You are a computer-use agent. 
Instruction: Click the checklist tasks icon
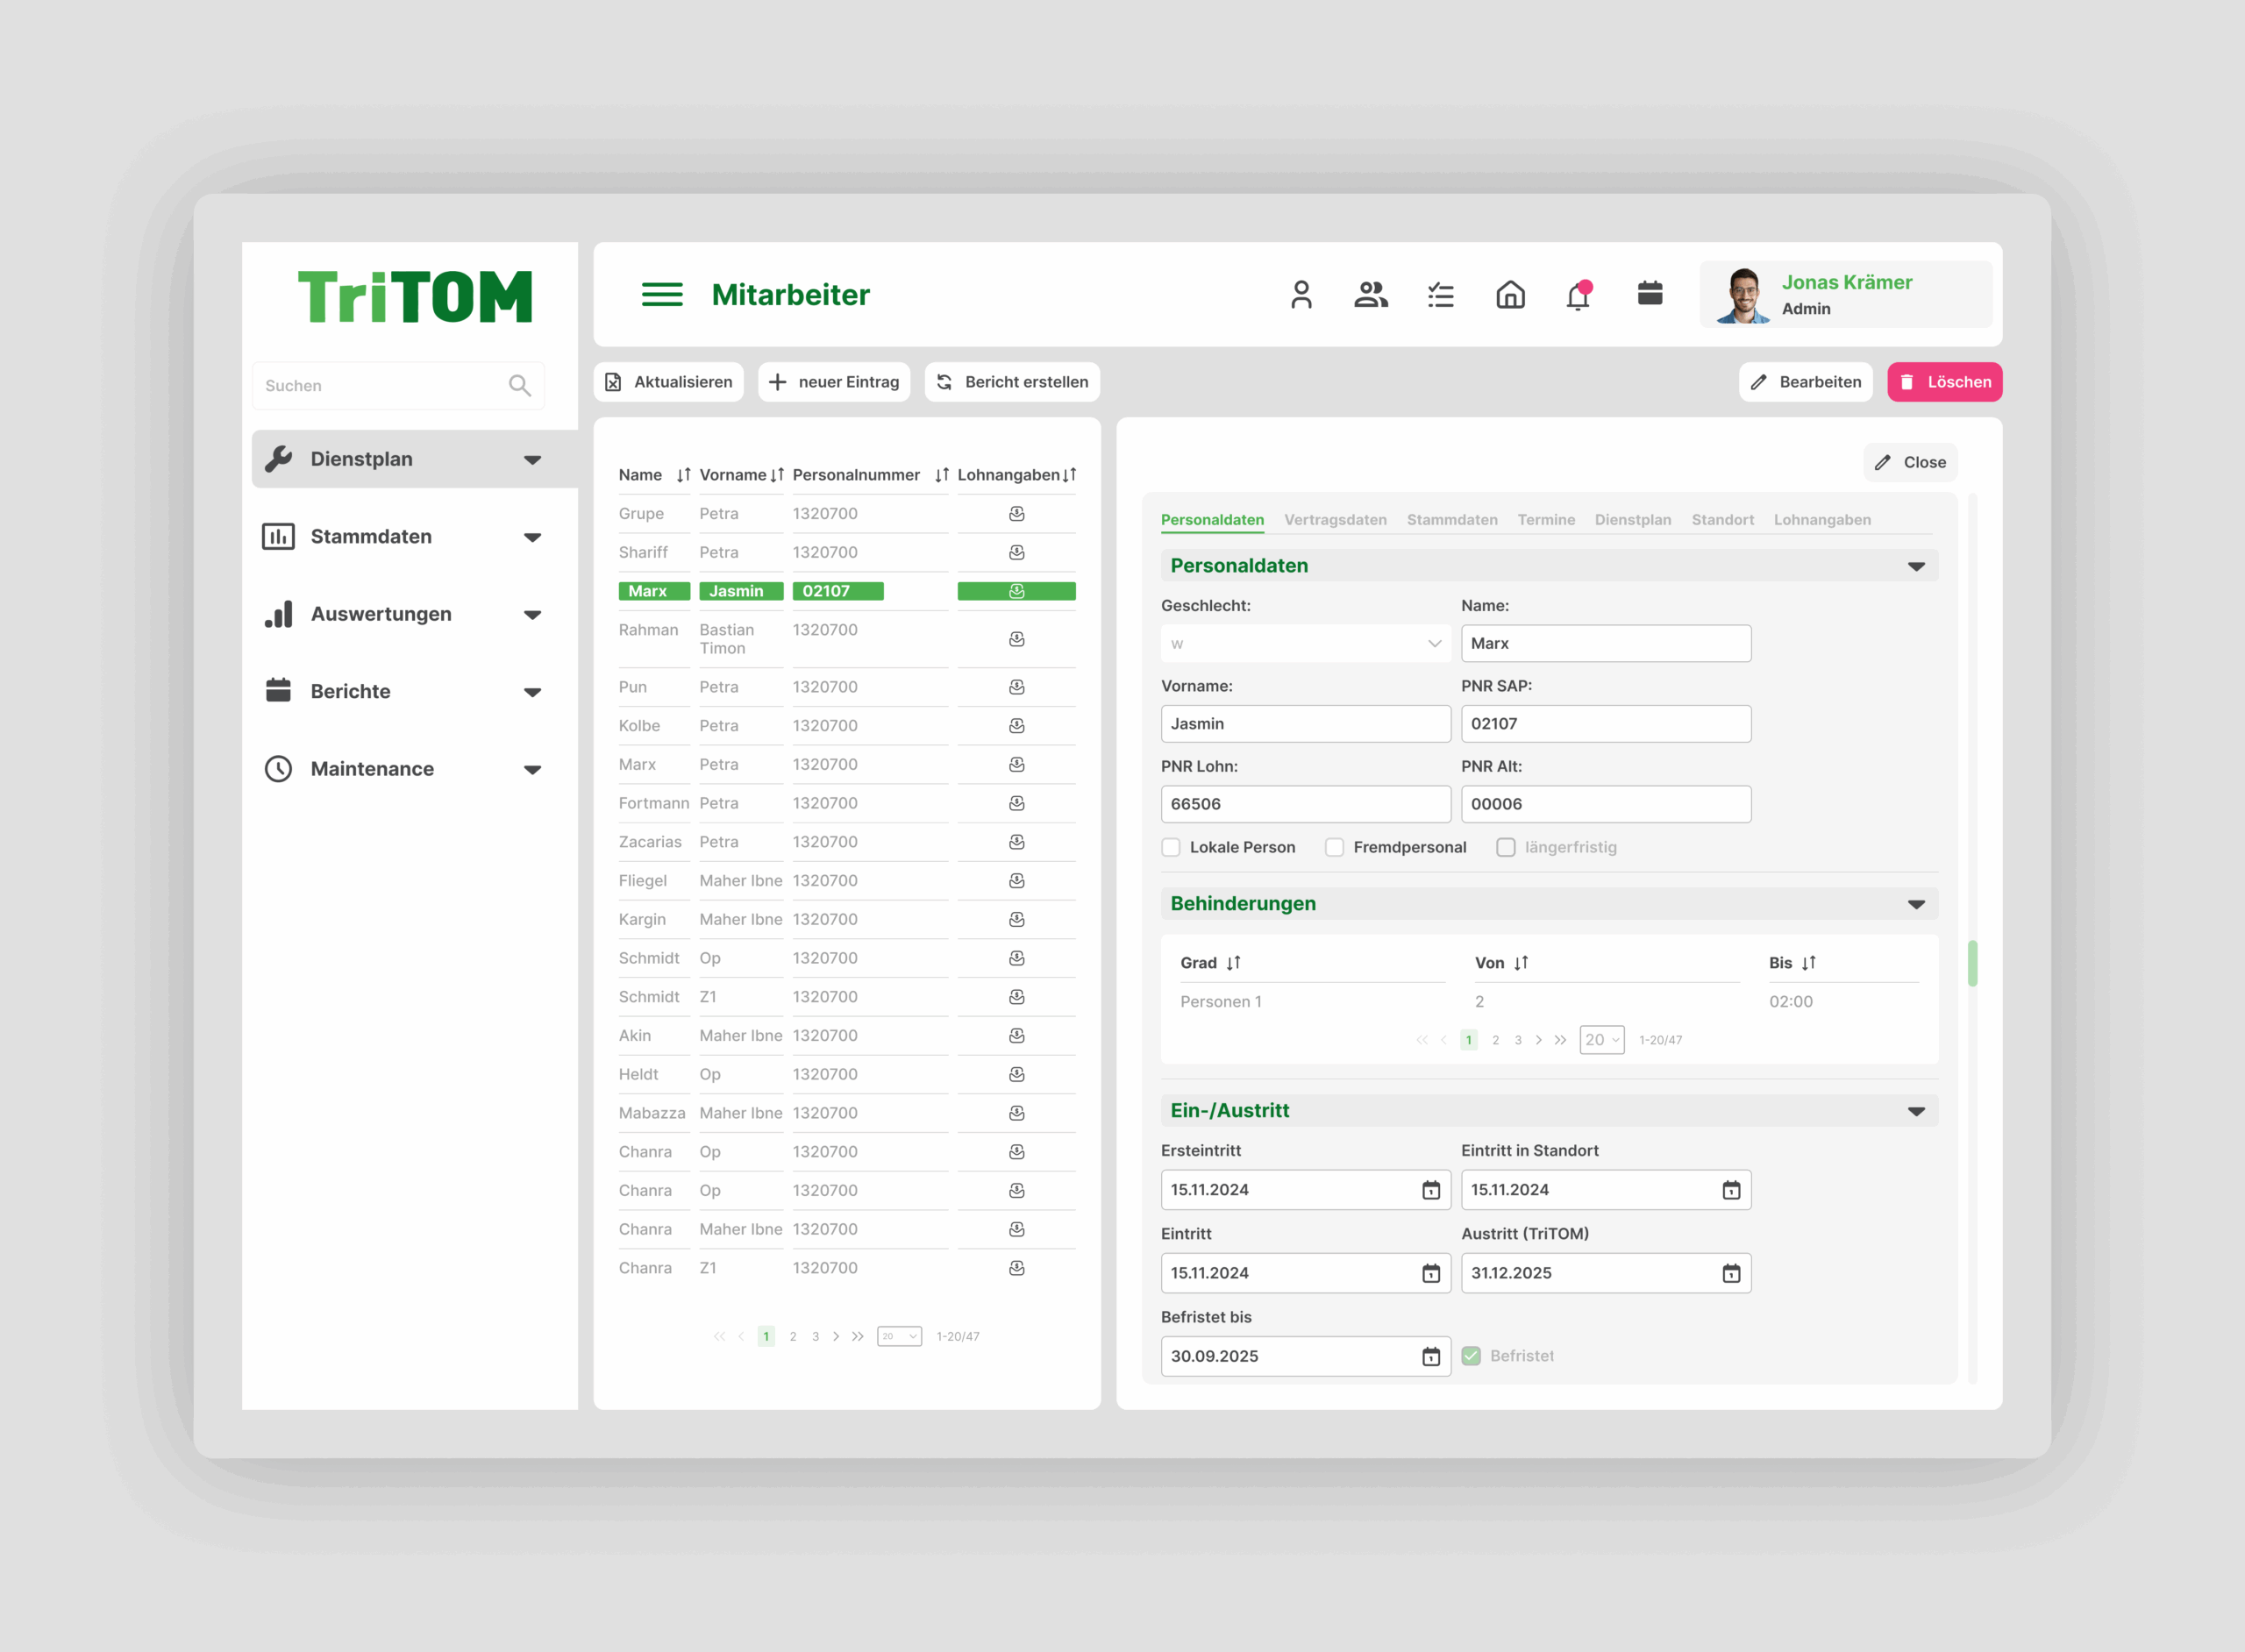1440,295
